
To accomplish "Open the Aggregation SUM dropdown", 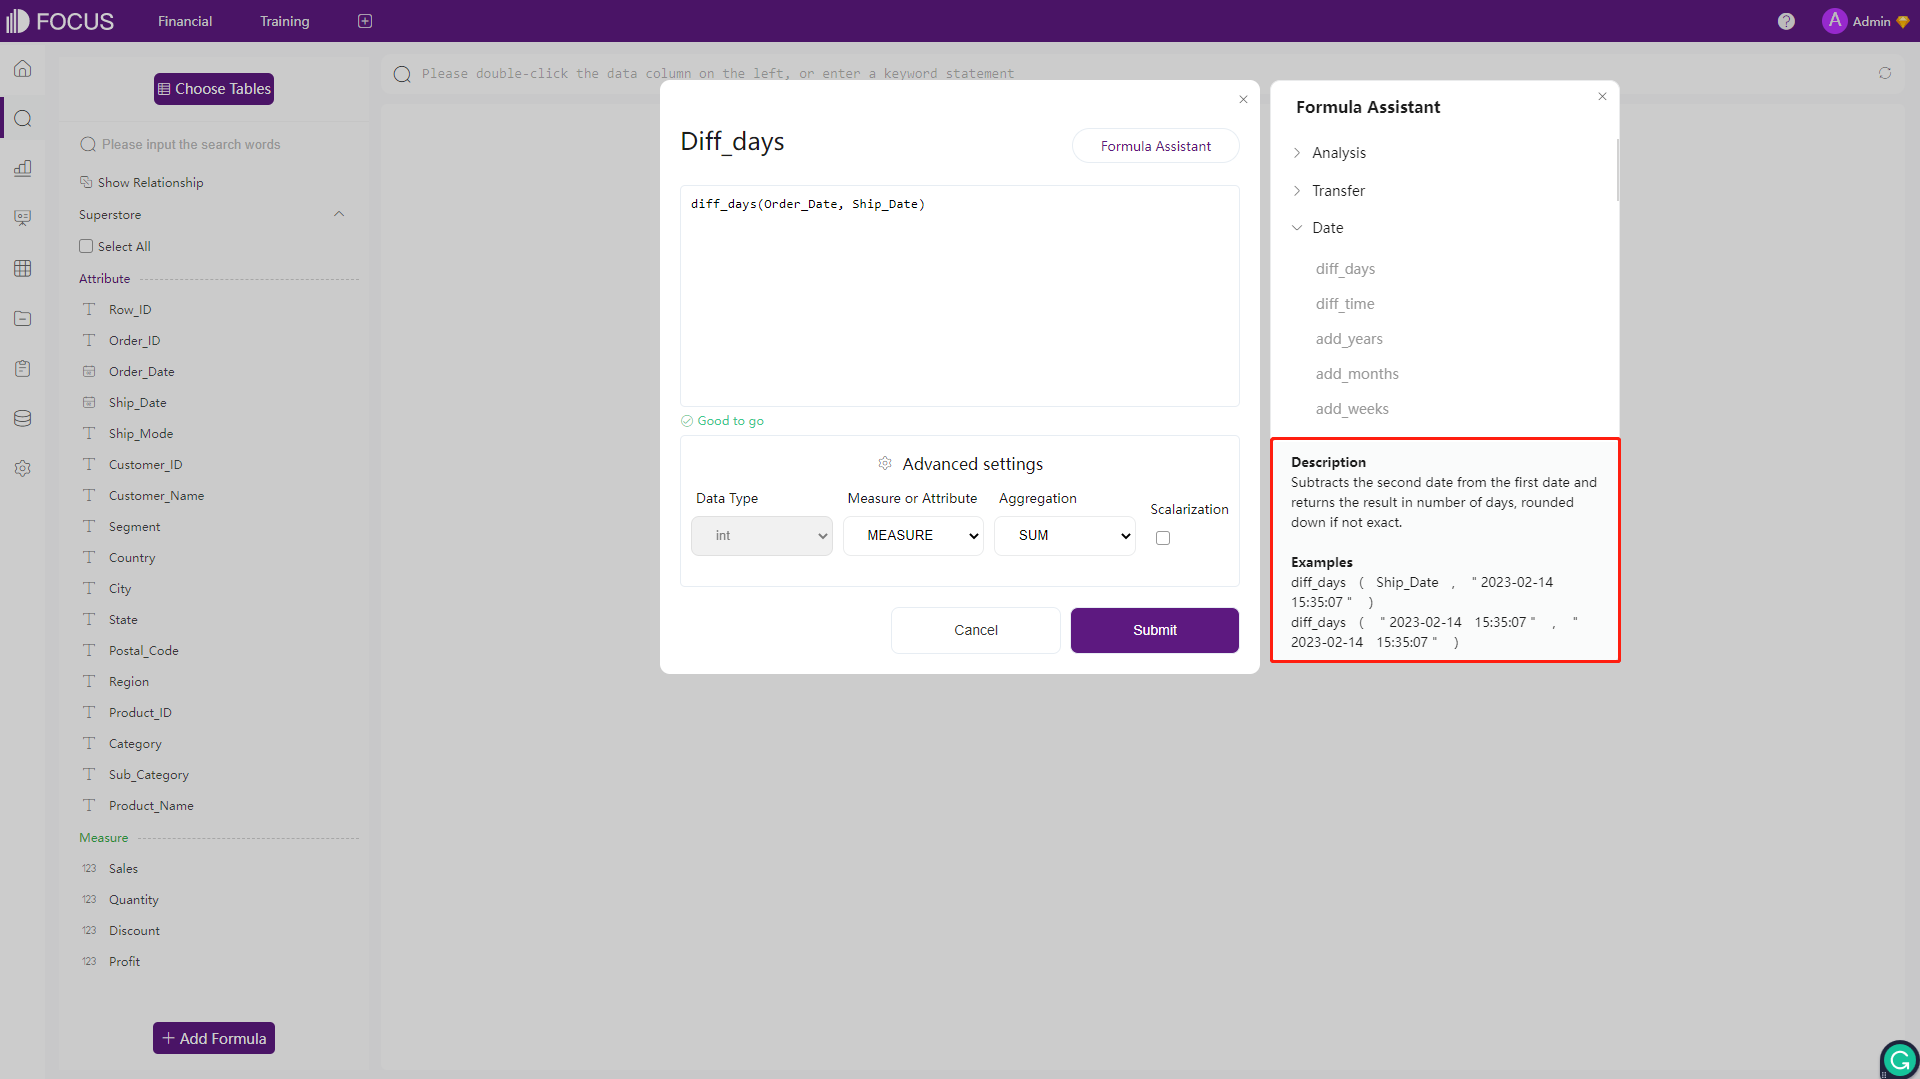I will coord(1065,536).
